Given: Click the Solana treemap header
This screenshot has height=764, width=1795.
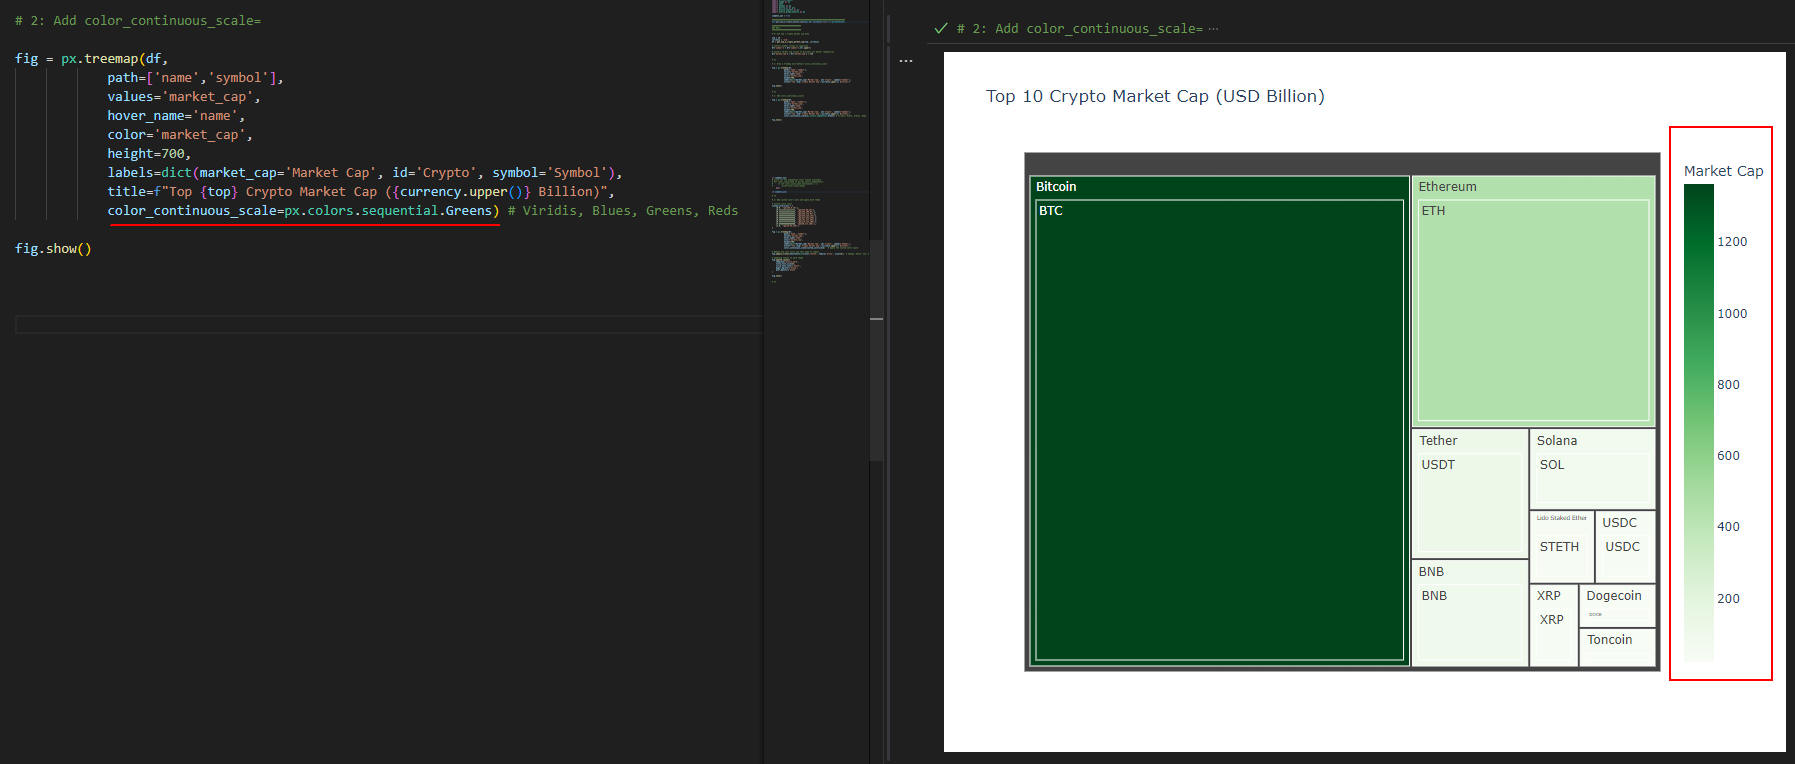Looking at the screenshot, I should click(x=1592, y=441).
